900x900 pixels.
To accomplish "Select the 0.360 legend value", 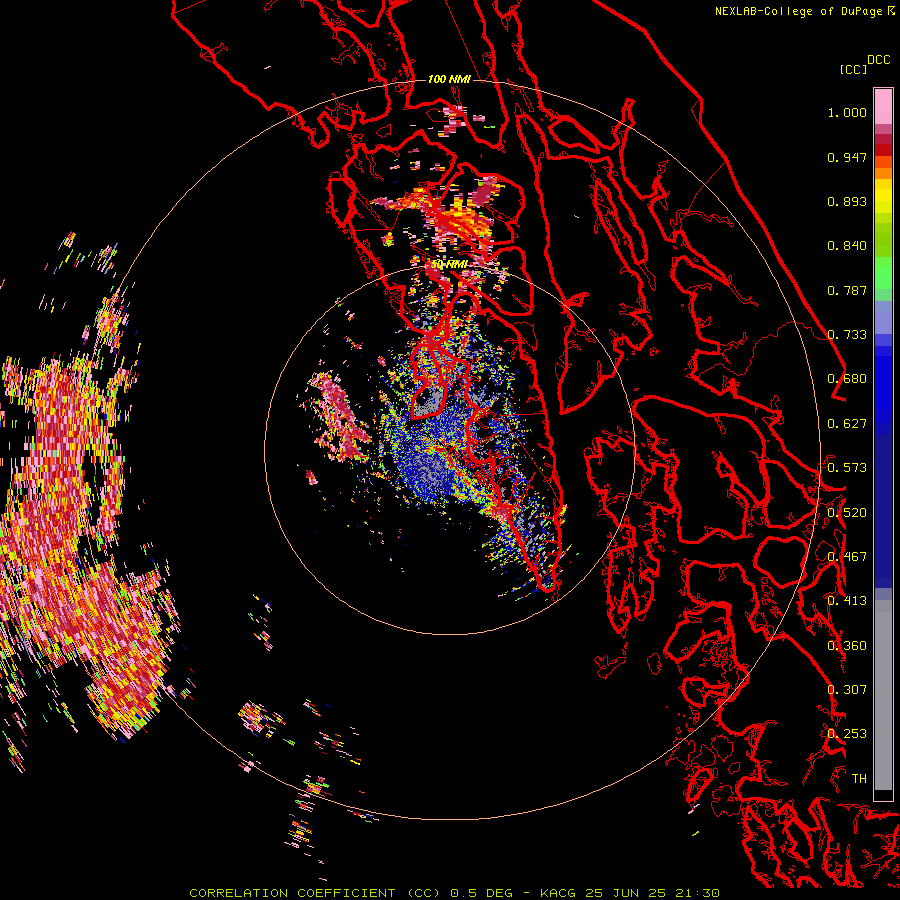I will point(847,646).
